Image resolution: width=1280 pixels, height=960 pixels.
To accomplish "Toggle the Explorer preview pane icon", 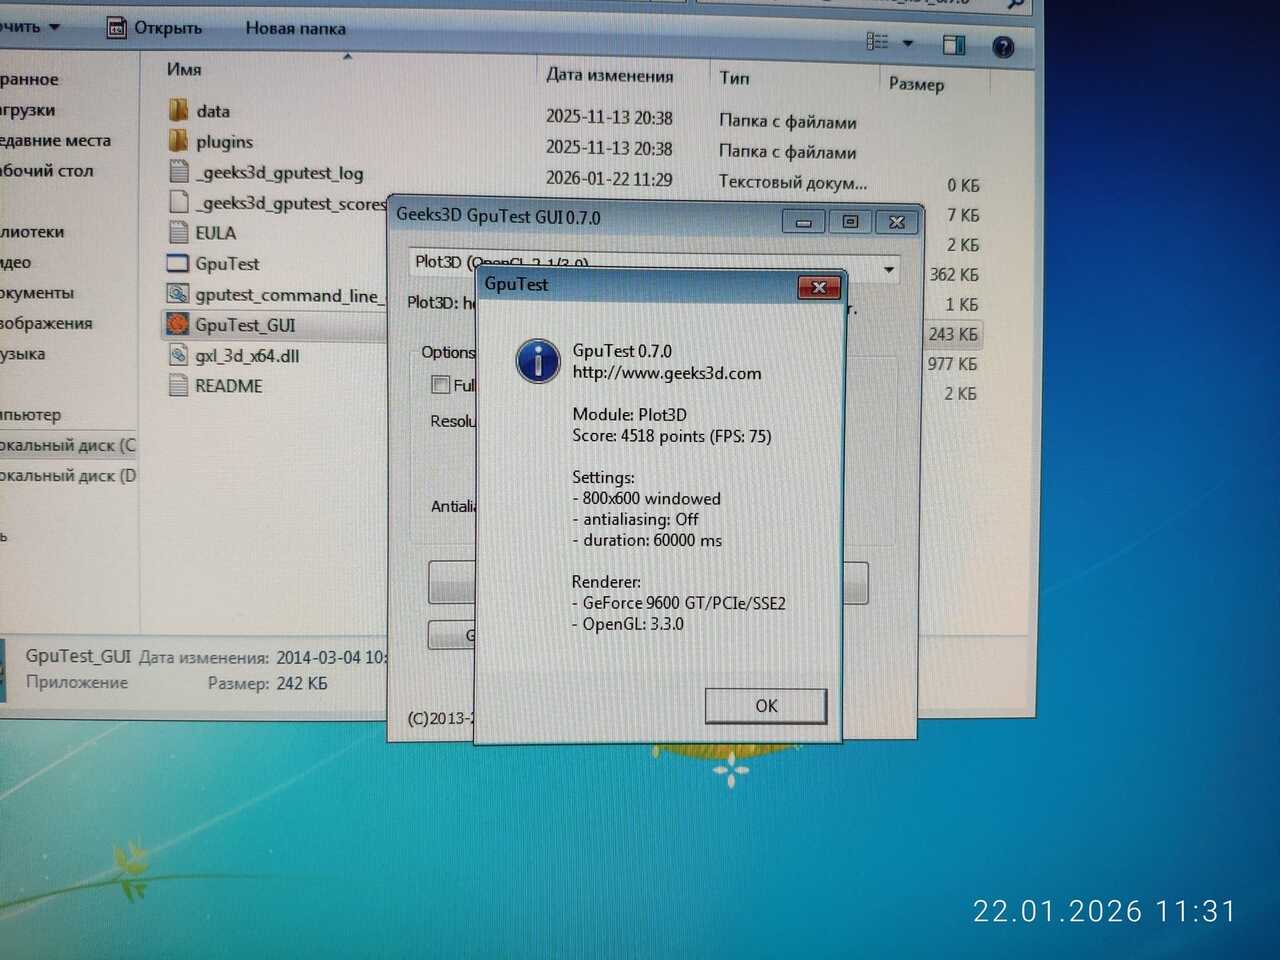I will 954,44.
